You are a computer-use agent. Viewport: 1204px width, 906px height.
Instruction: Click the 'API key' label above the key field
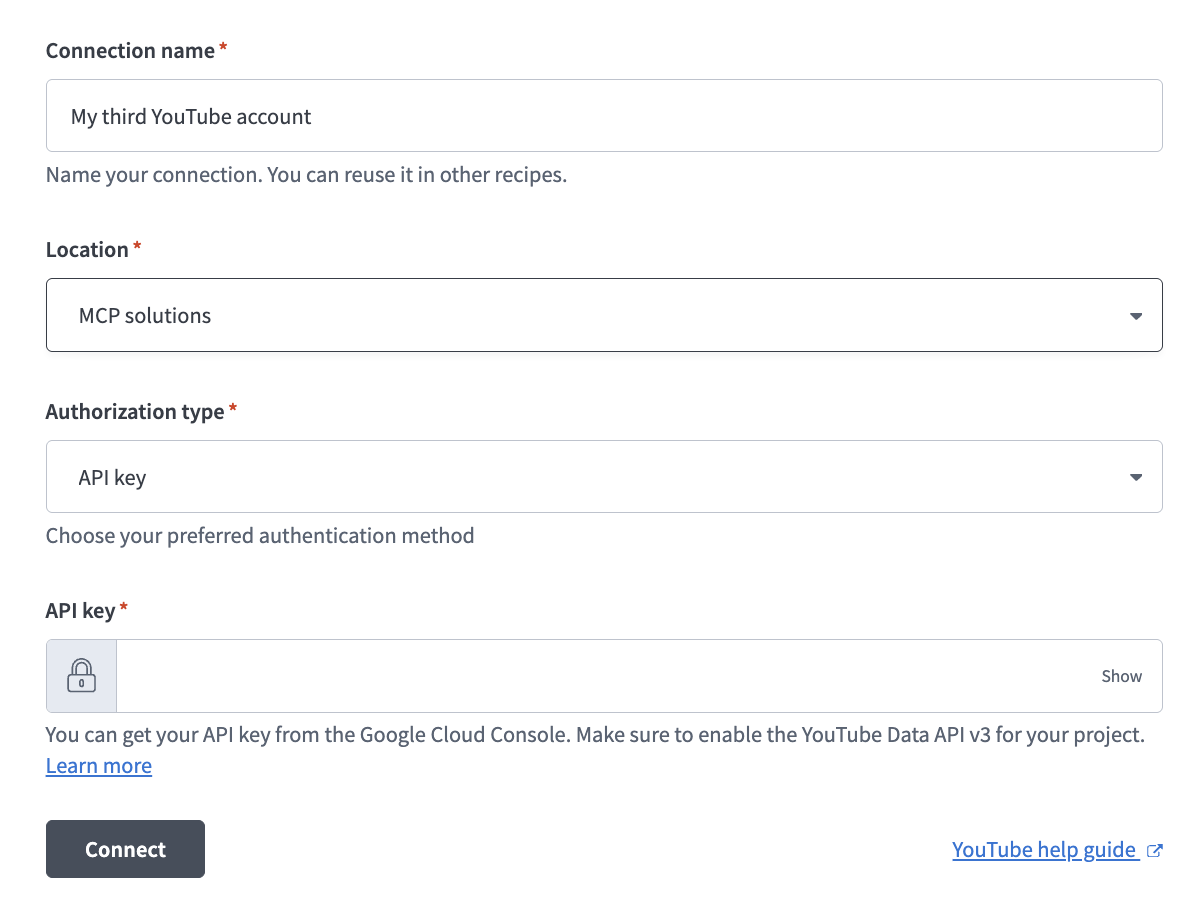point(80,610)
